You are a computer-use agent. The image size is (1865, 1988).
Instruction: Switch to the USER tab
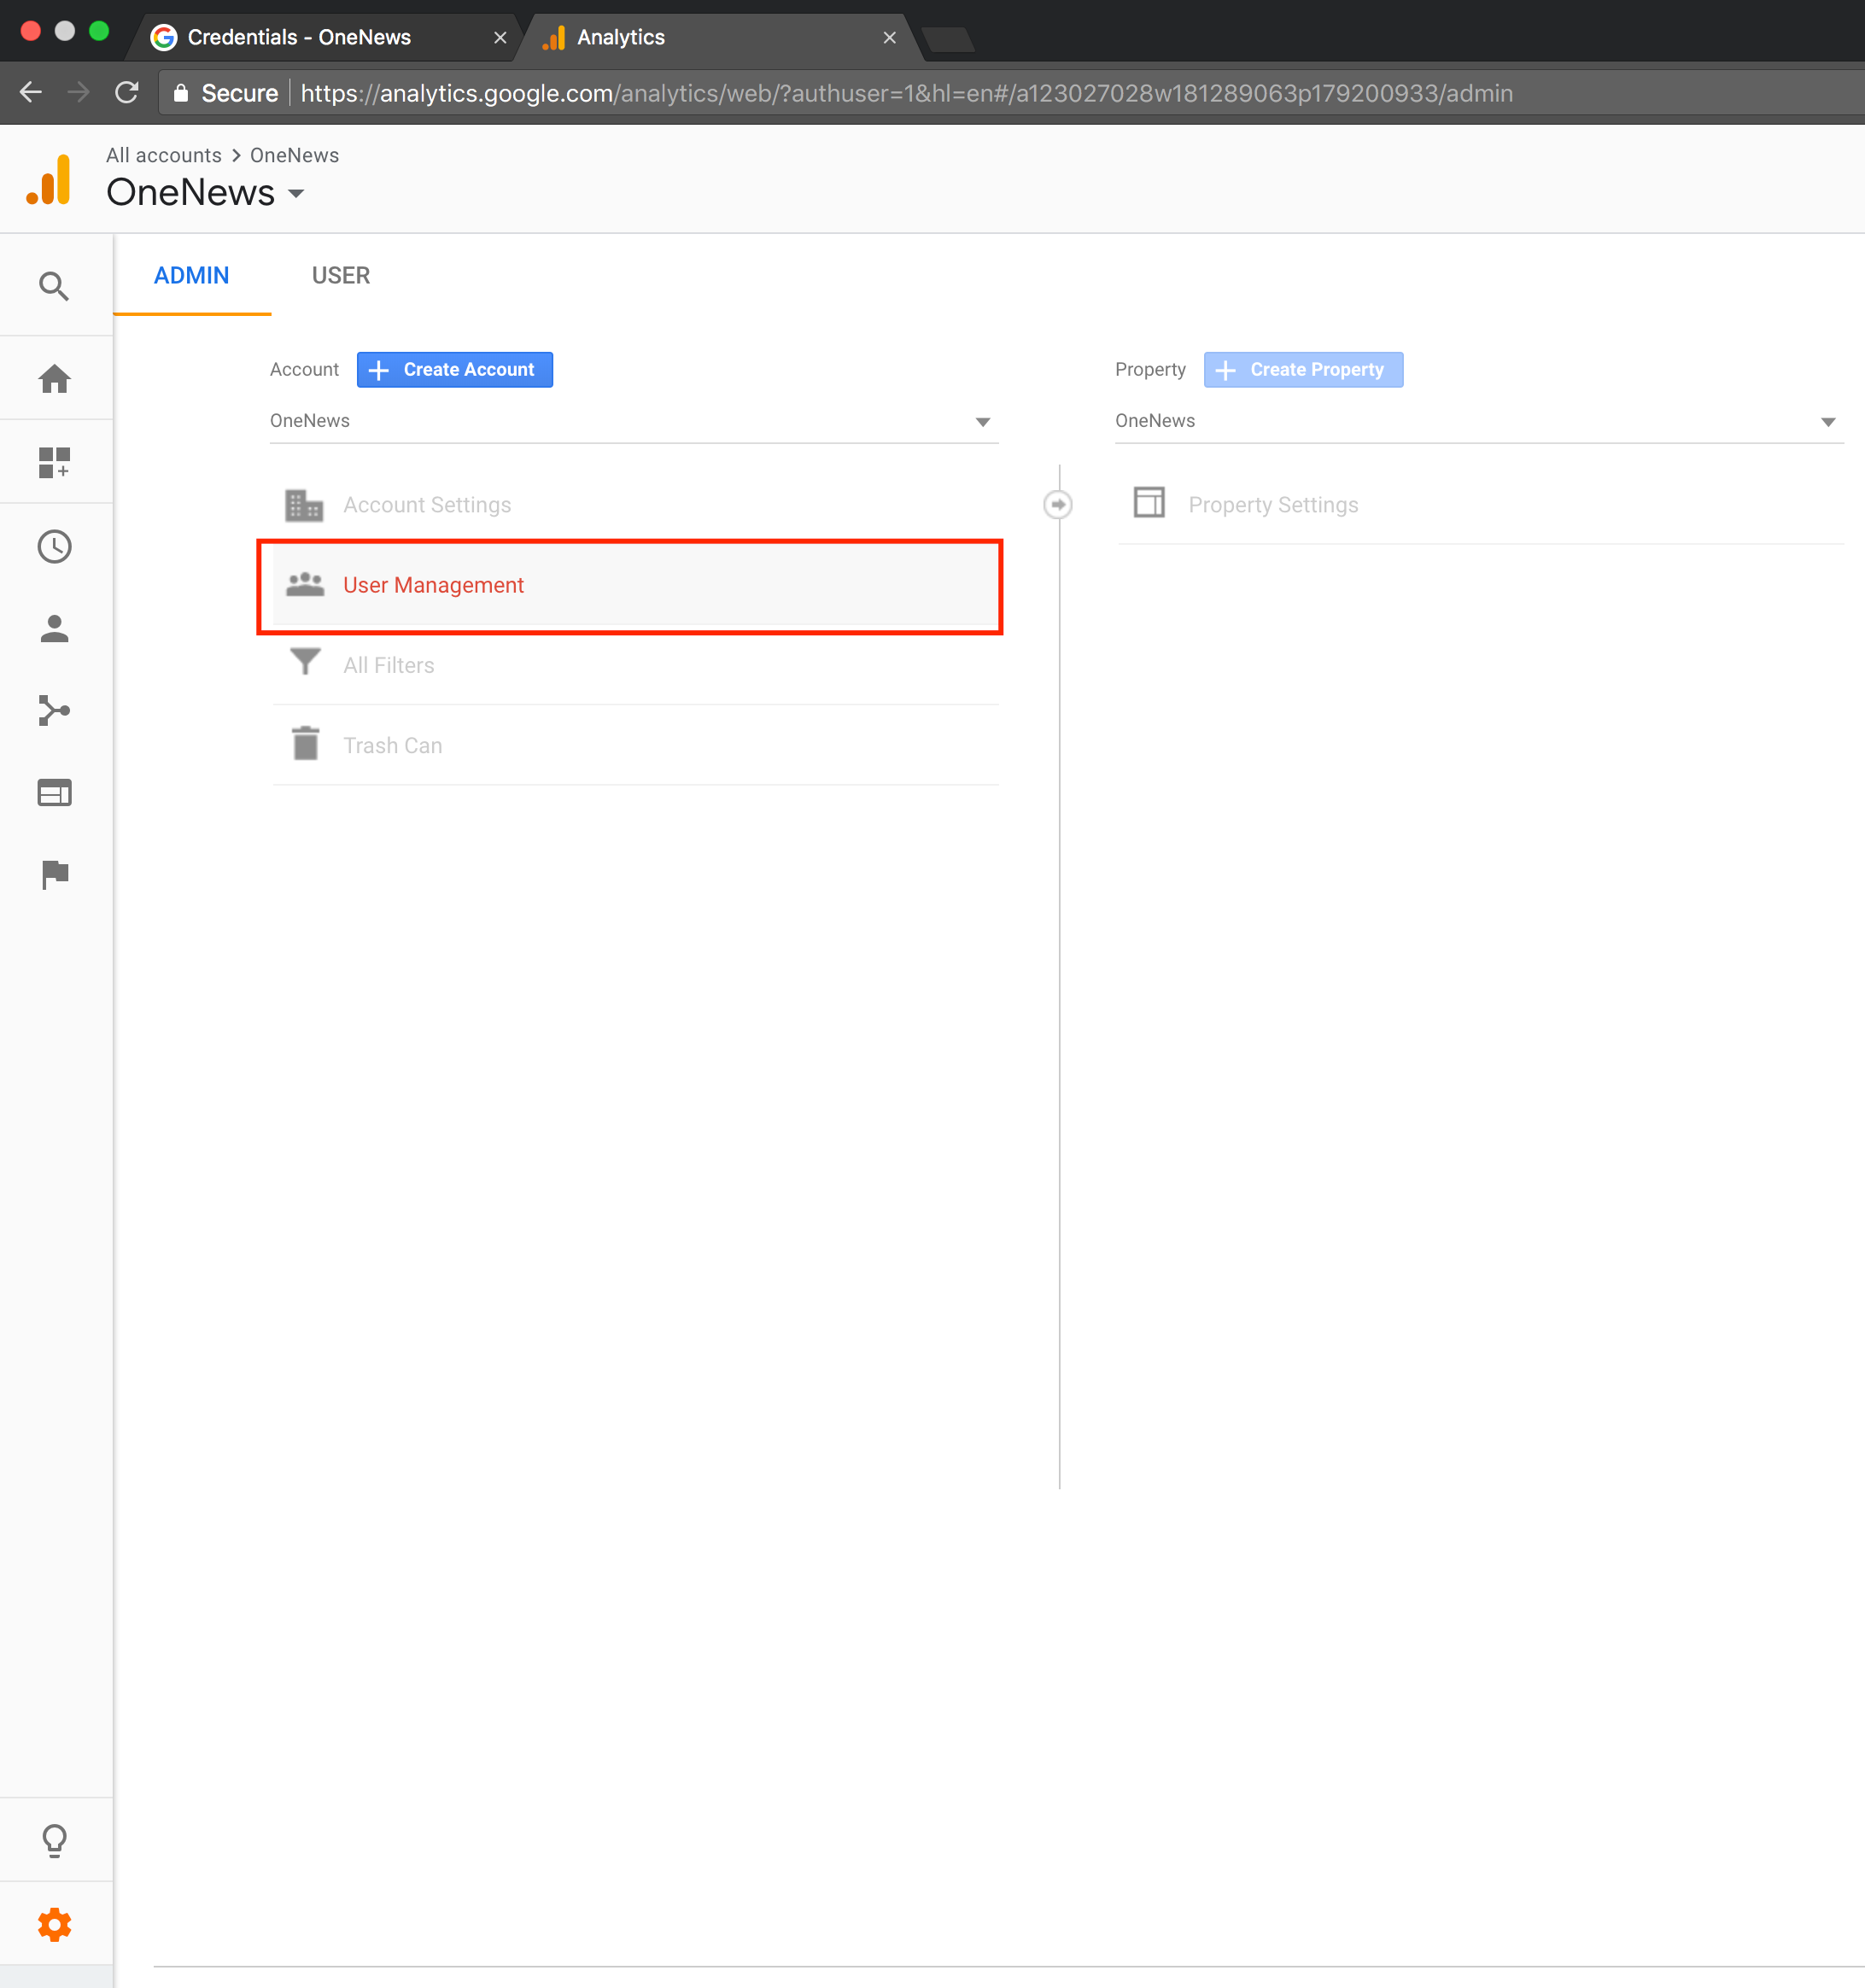pyautogui.click(x=340, y=276)
